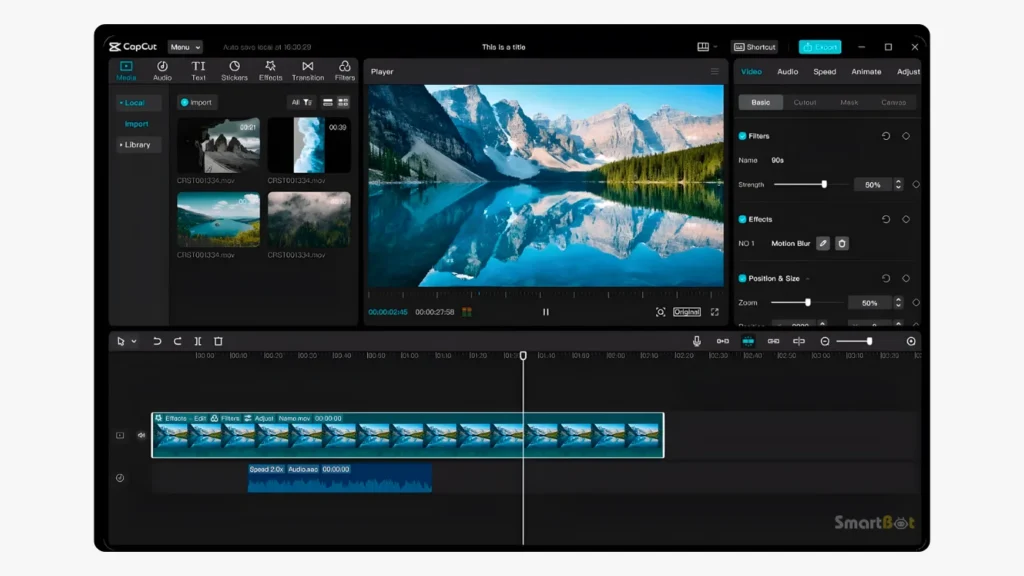Image resolution: width=1024 pixels, height=576 pixels.
Task: Toggle the Filters effect switch
Action: click(741, 135)
